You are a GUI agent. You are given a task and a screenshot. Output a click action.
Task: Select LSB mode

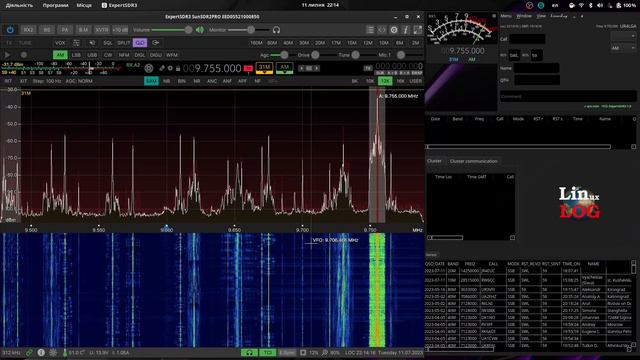76,55
